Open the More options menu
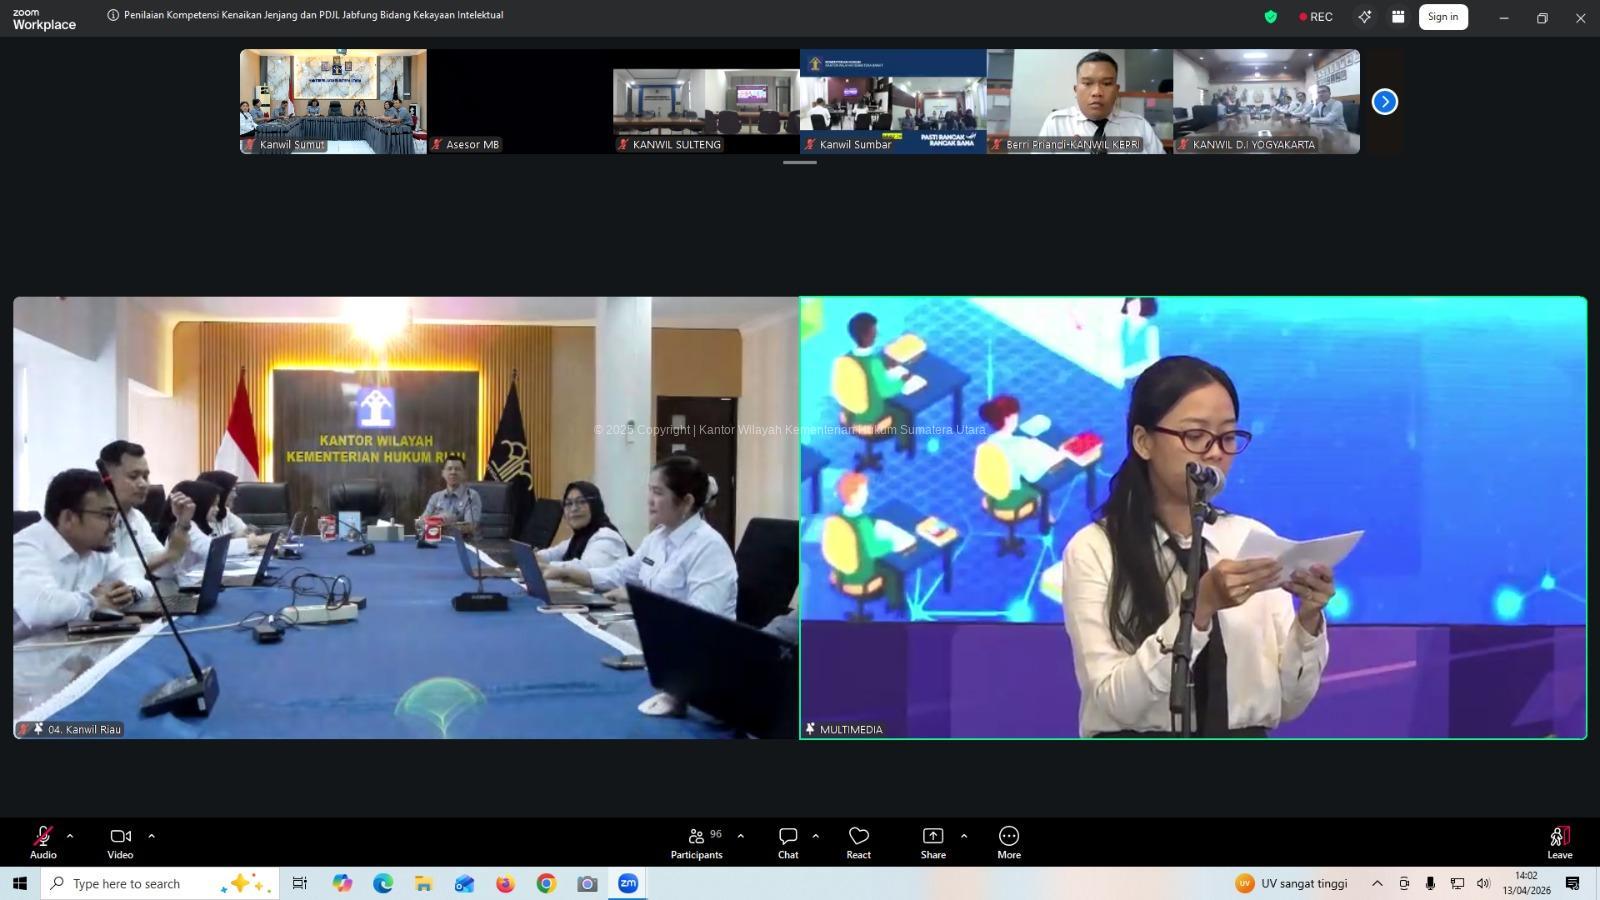Viewport: 1600px width, 900px height. pos(1009,841)
